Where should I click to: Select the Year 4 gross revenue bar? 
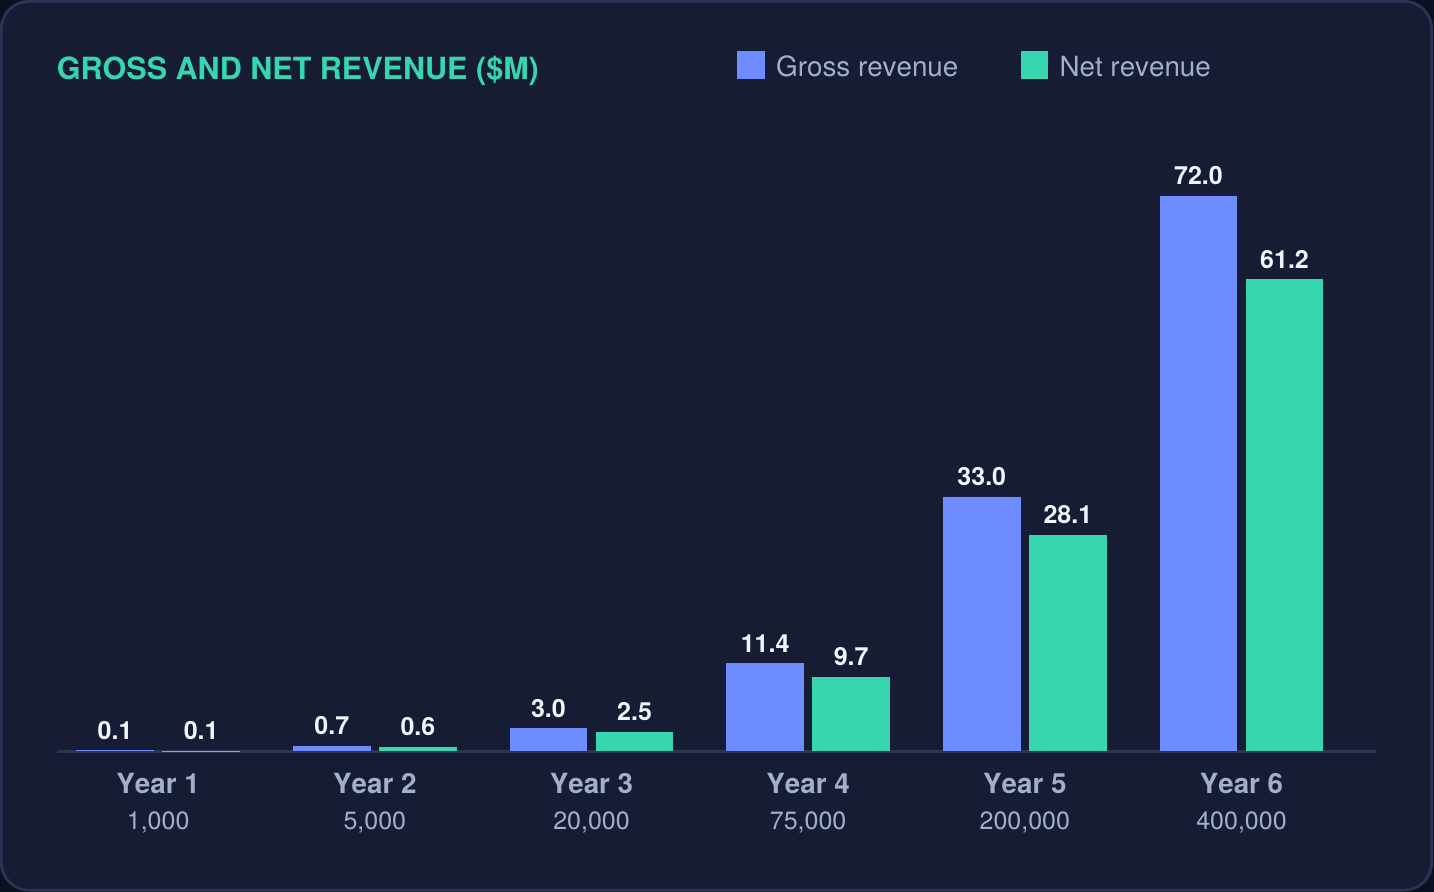[x=765, y=707]
